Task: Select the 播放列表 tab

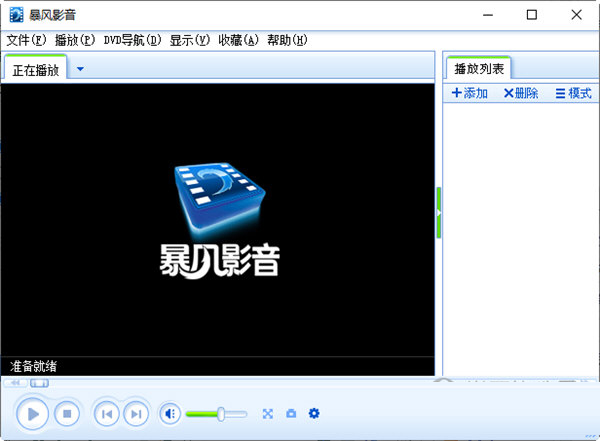Action: point(479,69)
